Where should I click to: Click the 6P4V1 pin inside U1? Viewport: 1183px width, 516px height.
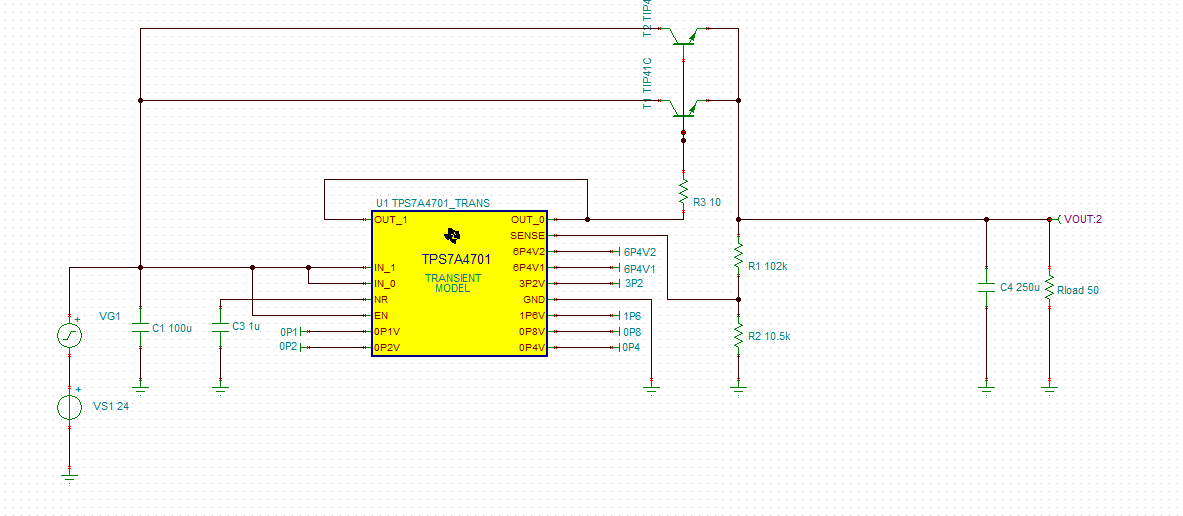click(x=529, y=267)
